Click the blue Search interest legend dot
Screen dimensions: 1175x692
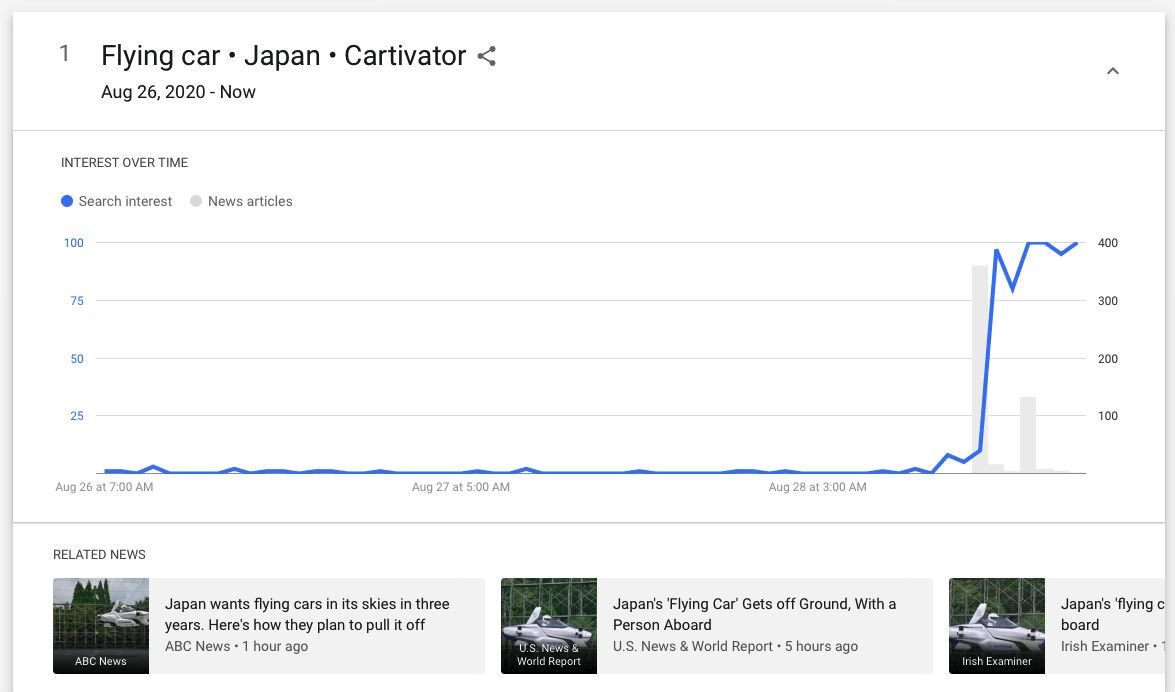tap(67, 201)
